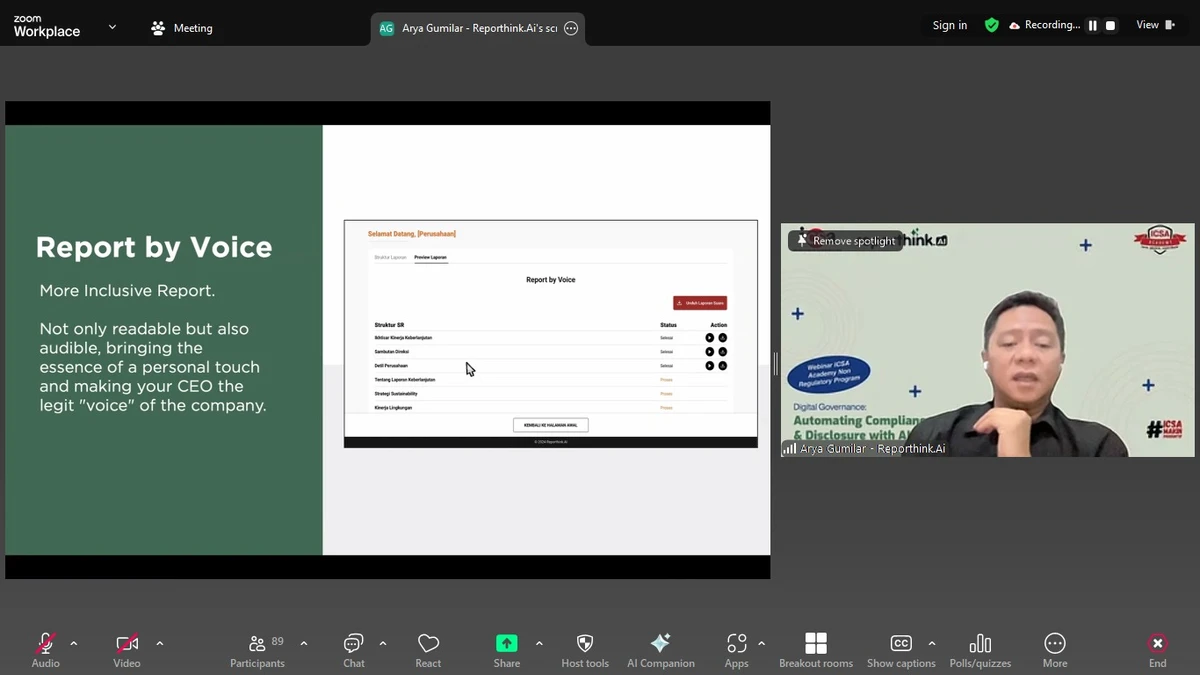Select the Meeting tab
Image resolution: width=1200 pixels, height=675 pixels.
[x=182, y=28]
